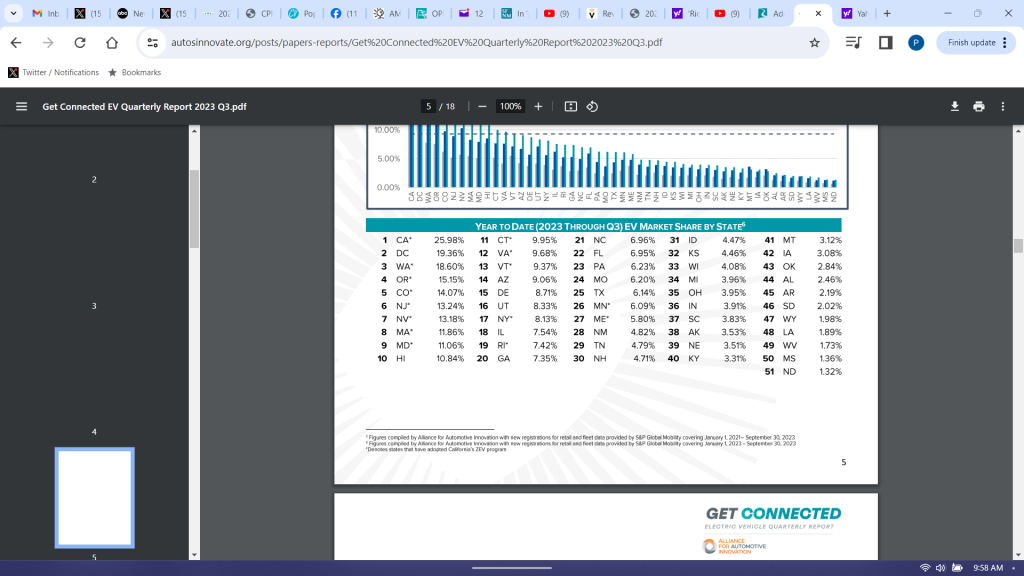Switch to the Gmail Inbox tab
1024x576 pixels.
pyautogui.click(x=45, y=14)
